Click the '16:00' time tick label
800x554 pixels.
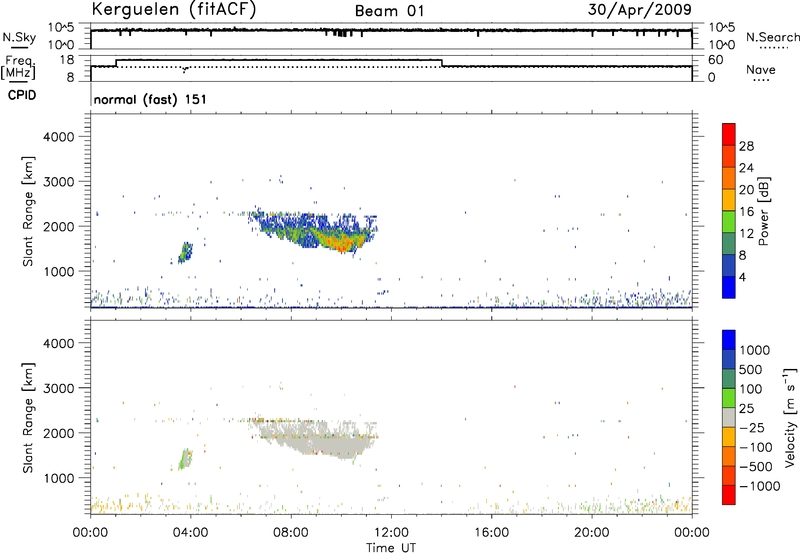pos(491,533)
